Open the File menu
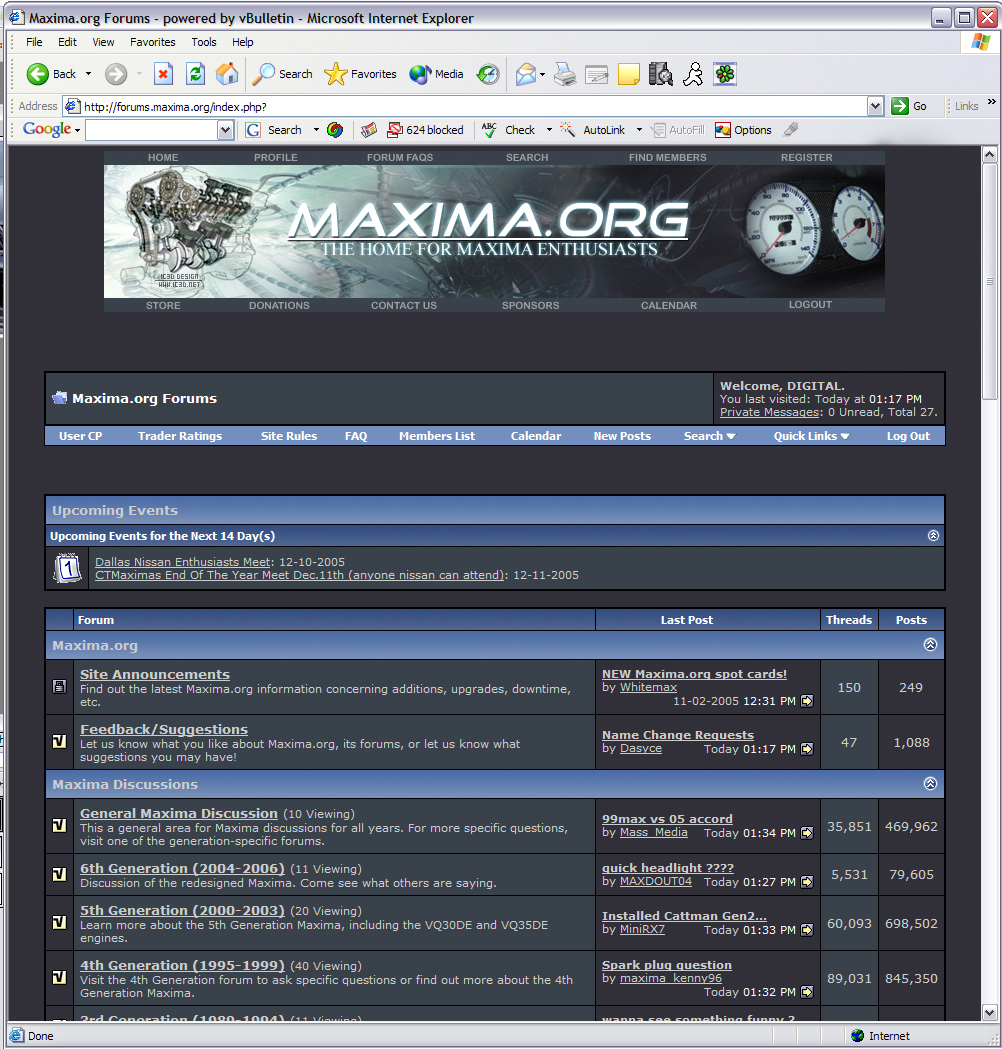This screenshot has height=1049, width=1002. (34, 42)
